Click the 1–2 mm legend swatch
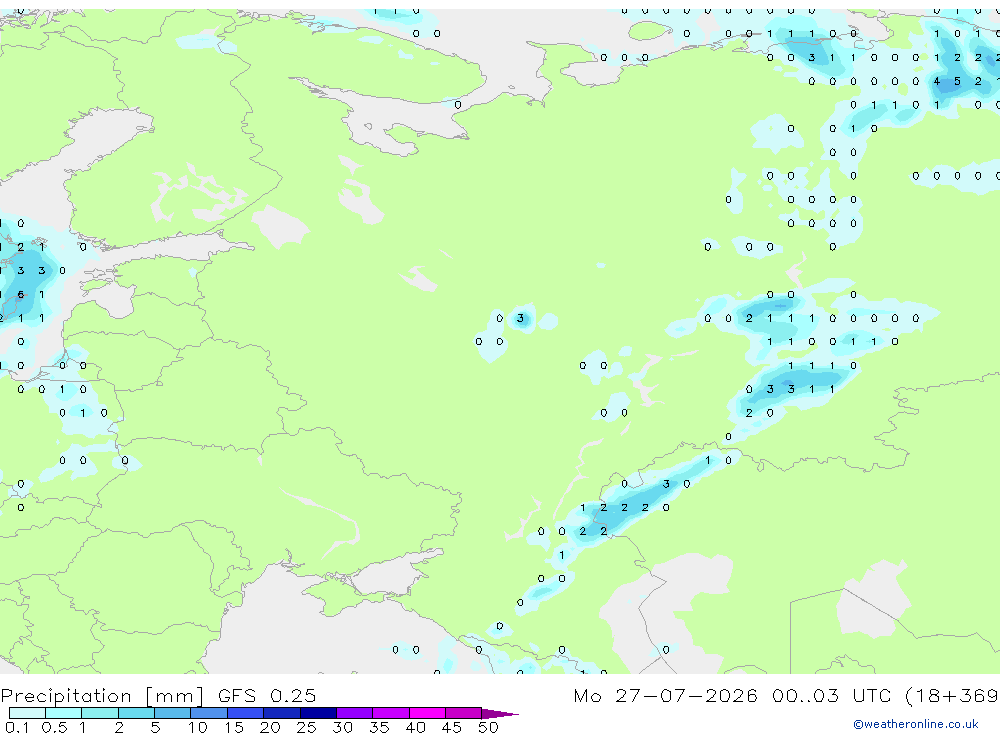The width and height of the screenshot is (1000, 733). coord(100,713)
